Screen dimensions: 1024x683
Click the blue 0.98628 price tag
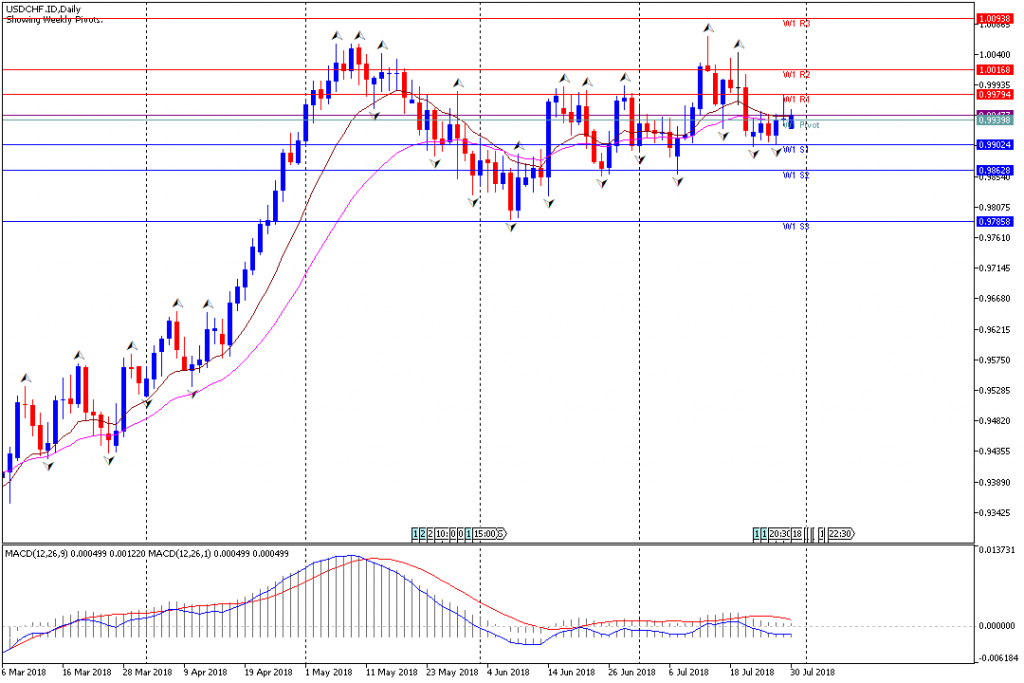pos(998,171)
